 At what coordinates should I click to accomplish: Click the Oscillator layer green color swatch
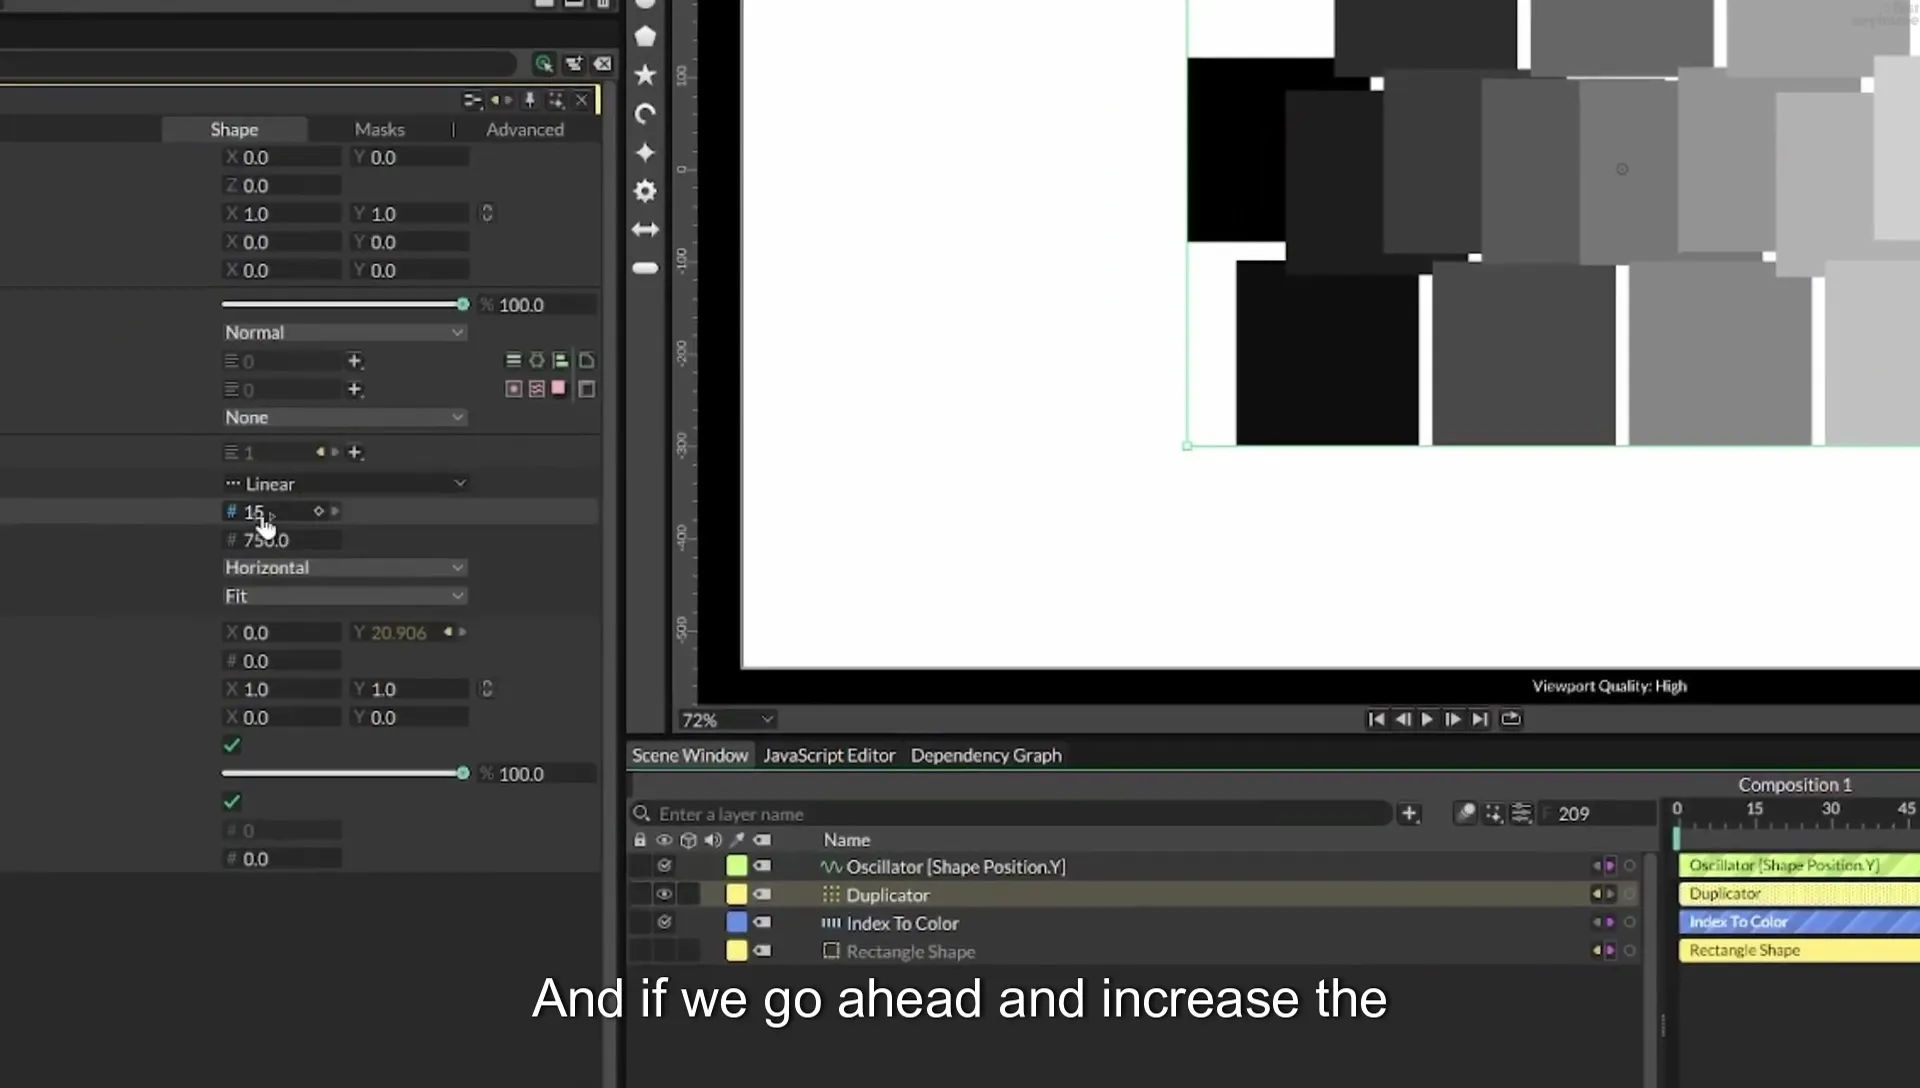coord(737,866)
